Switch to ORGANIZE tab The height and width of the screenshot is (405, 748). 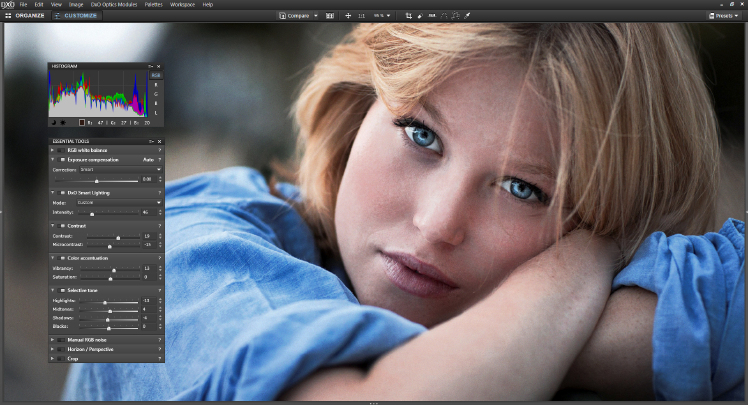25,16
